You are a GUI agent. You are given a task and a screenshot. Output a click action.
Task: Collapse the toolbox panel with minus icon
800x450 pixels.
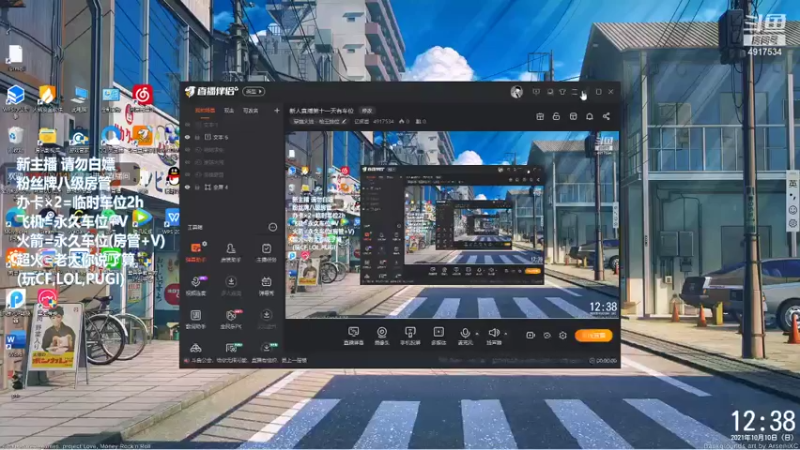(273, 227)
